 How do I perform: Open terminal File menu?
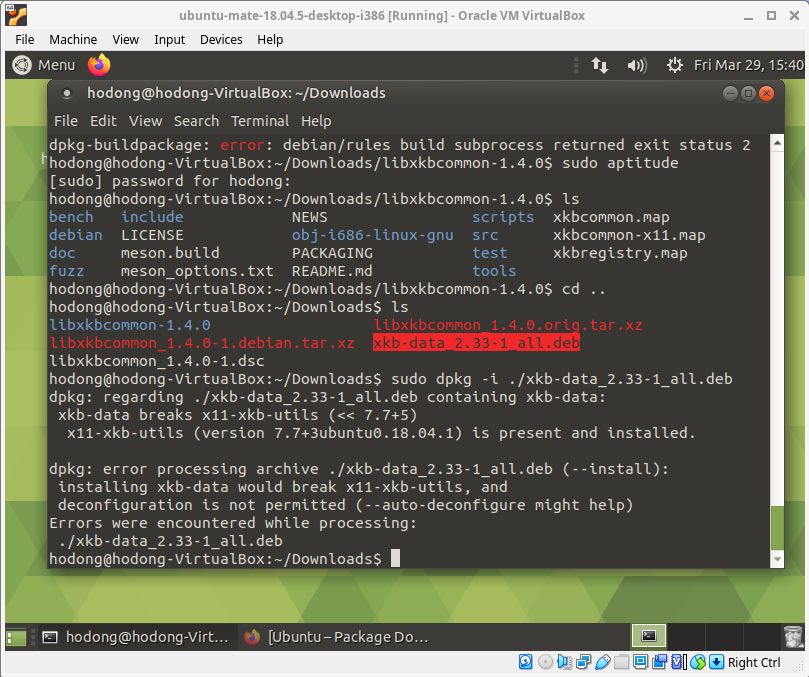(x=66, y=121)
